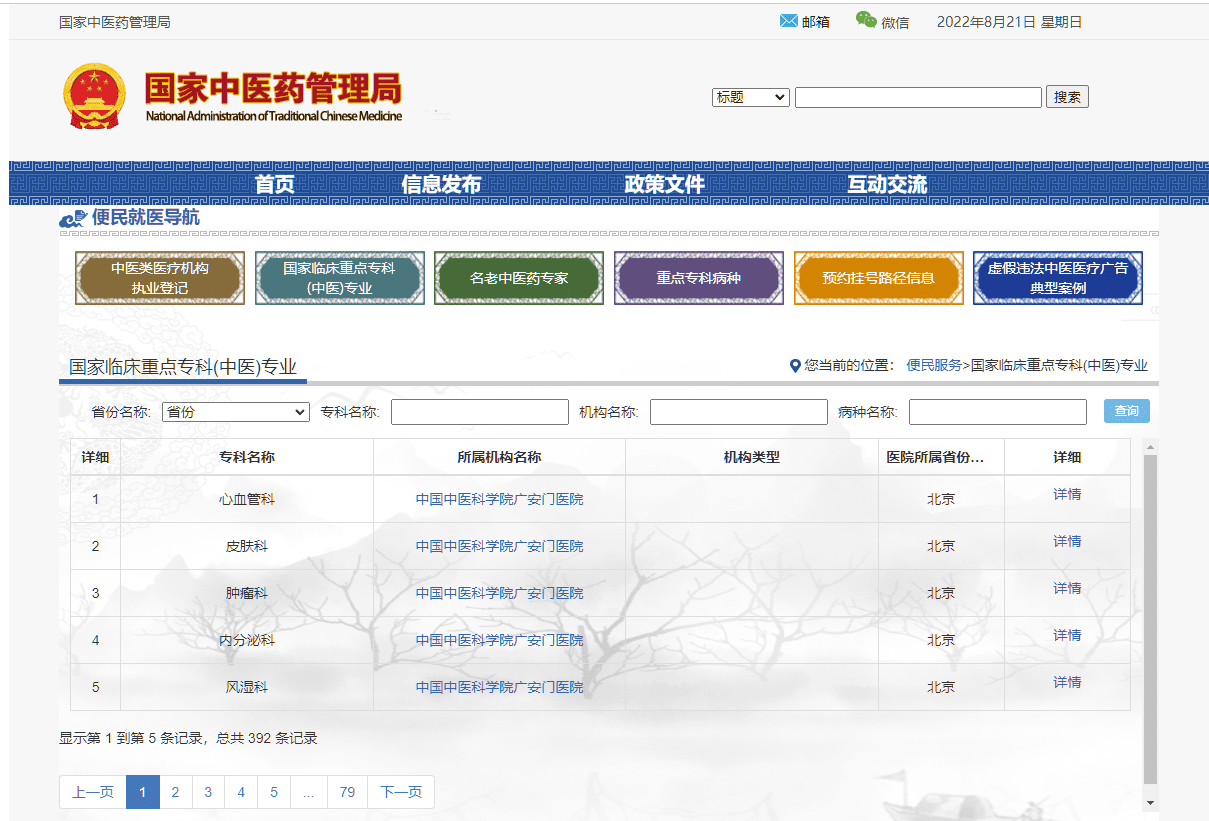Open the hospital link in the 心血管科 row

[x=499, y=499]
